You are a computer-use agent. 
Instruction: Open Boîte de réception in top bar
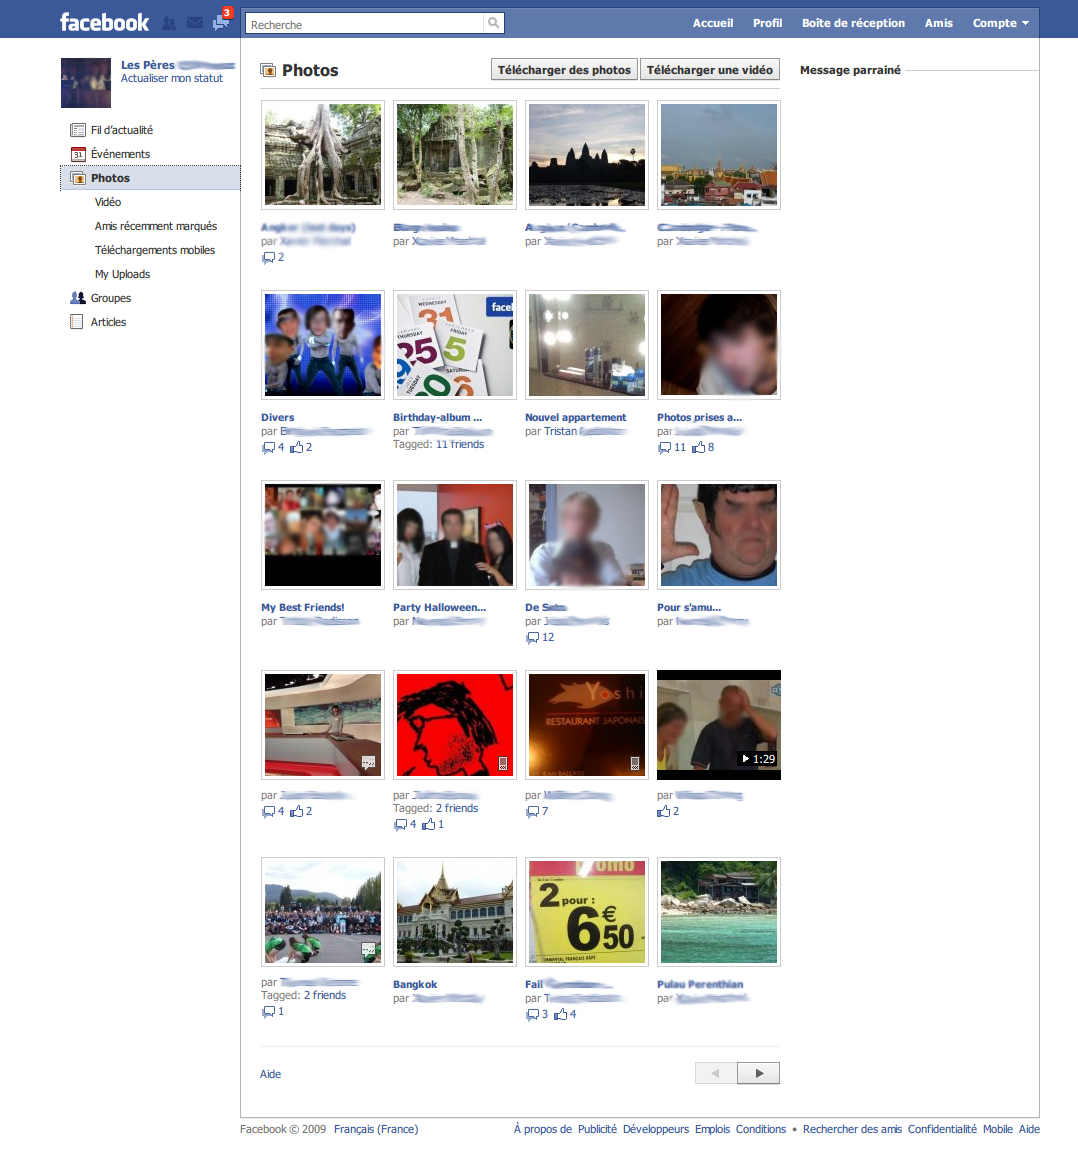[x=853, y=23]
